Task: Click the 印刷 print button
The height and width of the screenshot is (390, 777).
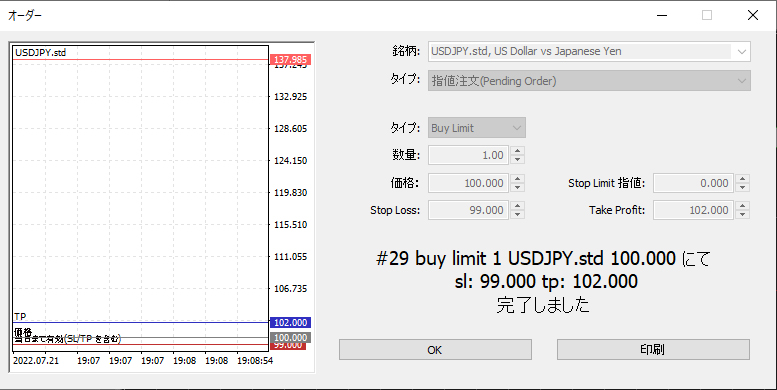Action: tap(653, 350)
